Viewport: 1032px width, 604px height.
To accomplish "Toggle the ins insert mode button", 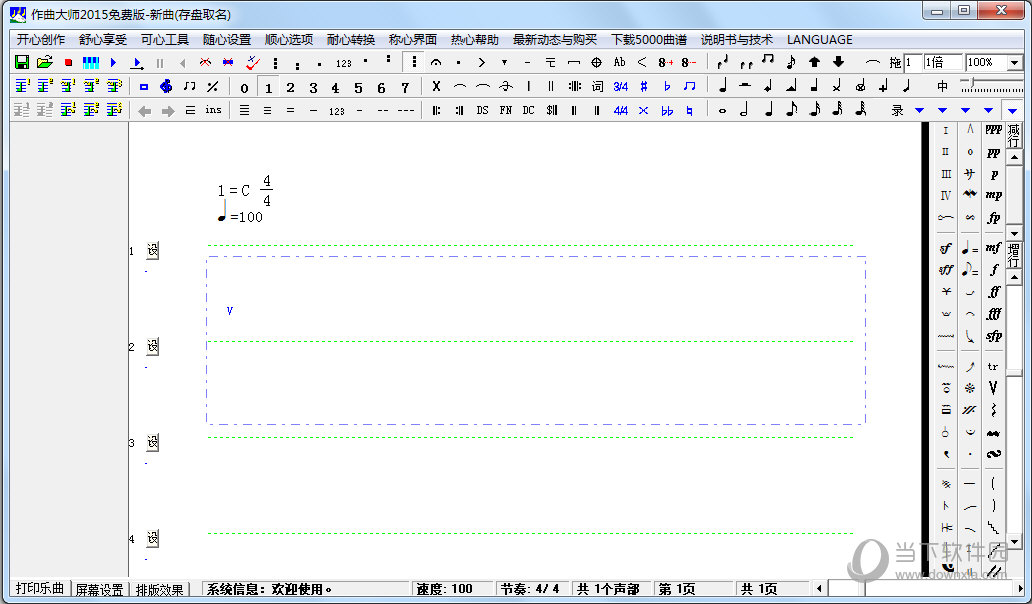I will click(213, 110).
